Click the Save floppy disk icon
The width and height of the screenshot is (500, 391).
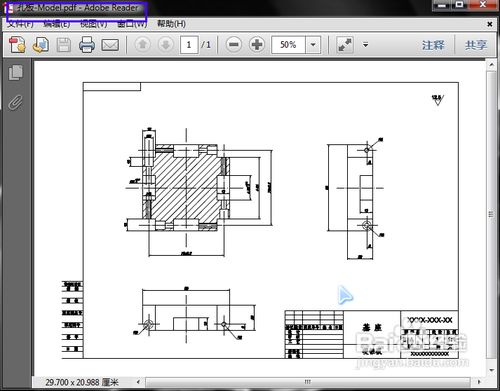pos(64,45)
